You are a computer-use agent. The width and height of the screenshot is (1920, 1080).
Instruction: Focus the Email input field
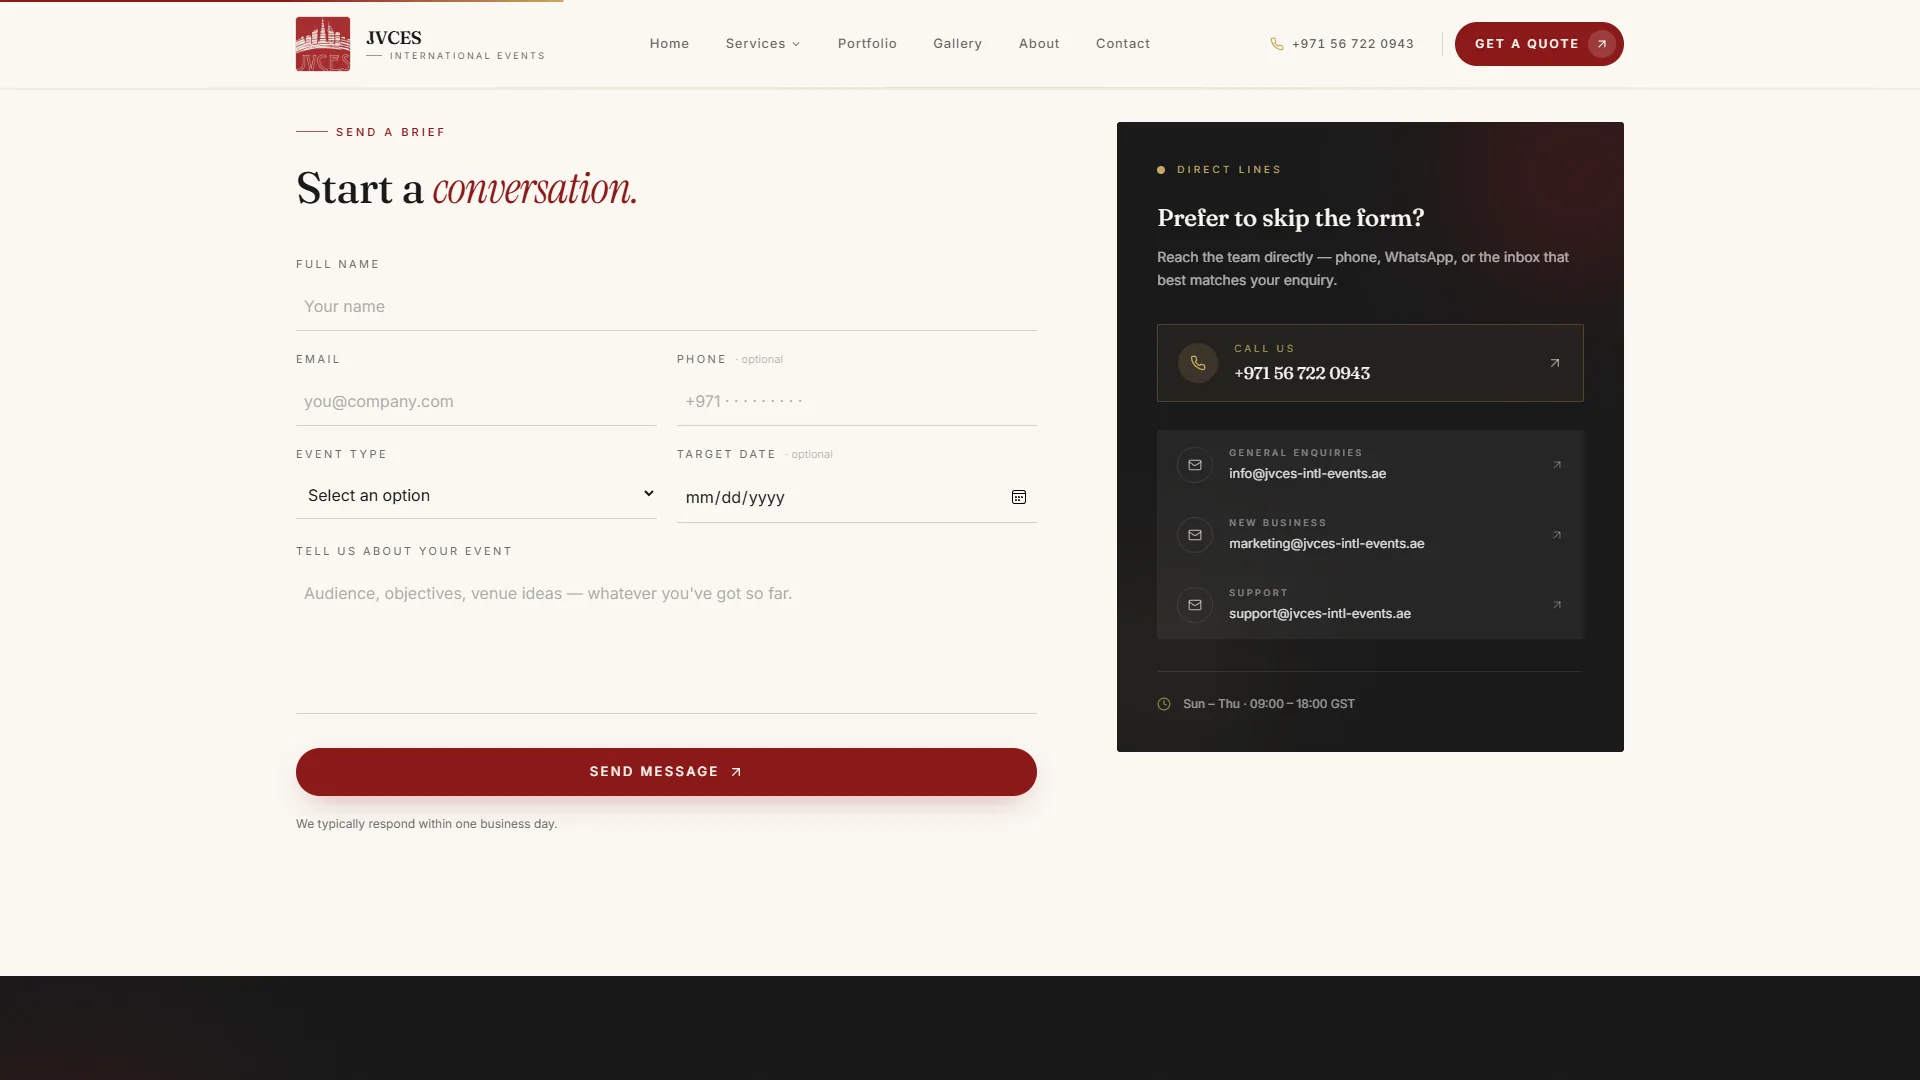[476, 402]
